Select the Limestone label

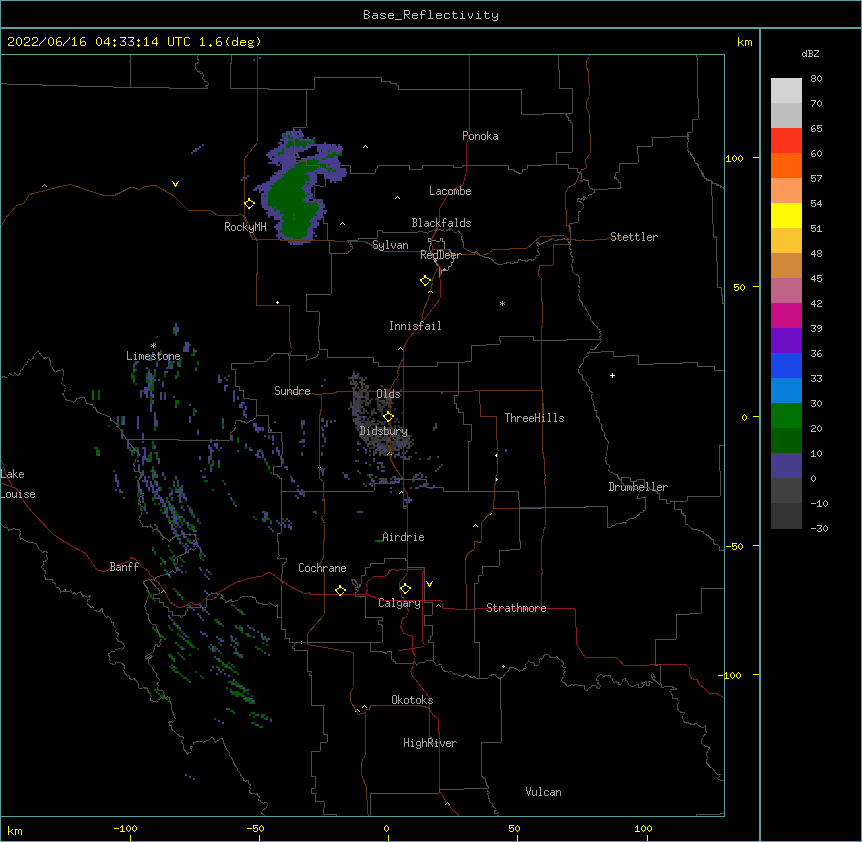(x=153, y=356)
